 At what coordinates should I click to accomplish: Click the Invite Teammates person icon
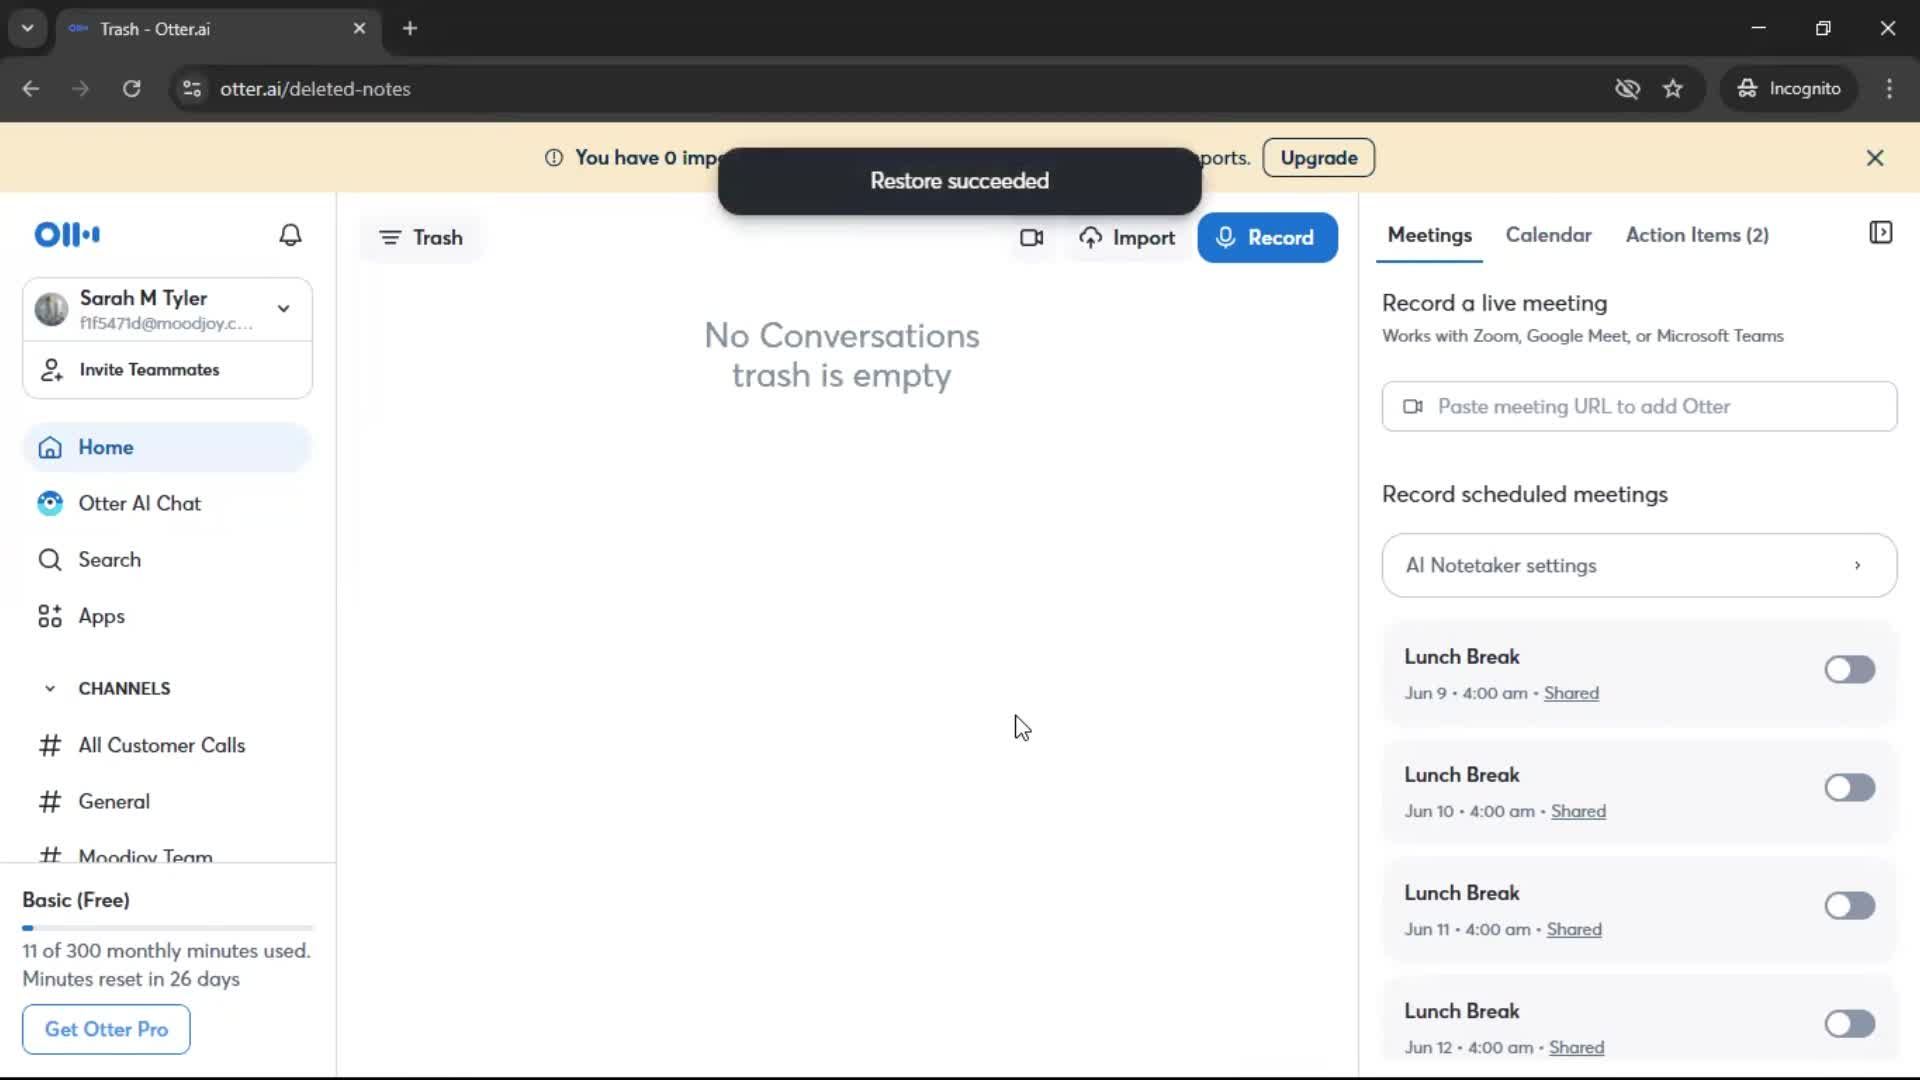tap(51, 370)
